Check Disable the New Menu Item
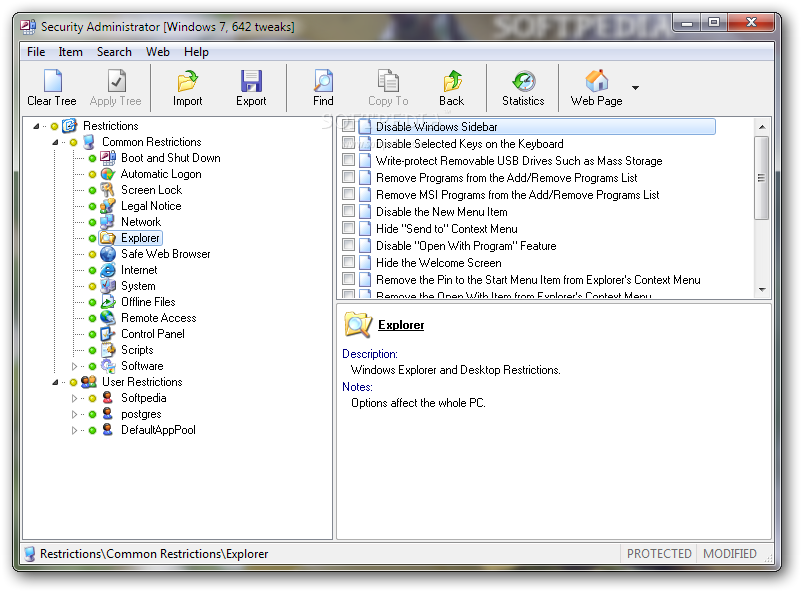 coord(348,210)
